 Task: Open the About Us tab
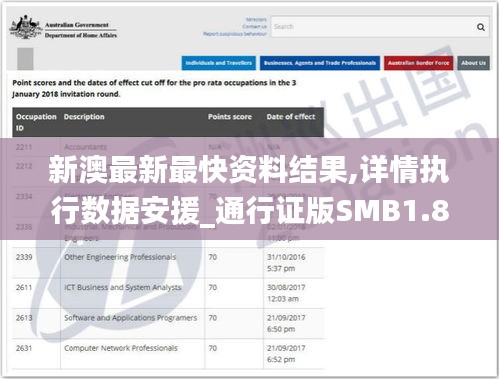pos(473,63)
